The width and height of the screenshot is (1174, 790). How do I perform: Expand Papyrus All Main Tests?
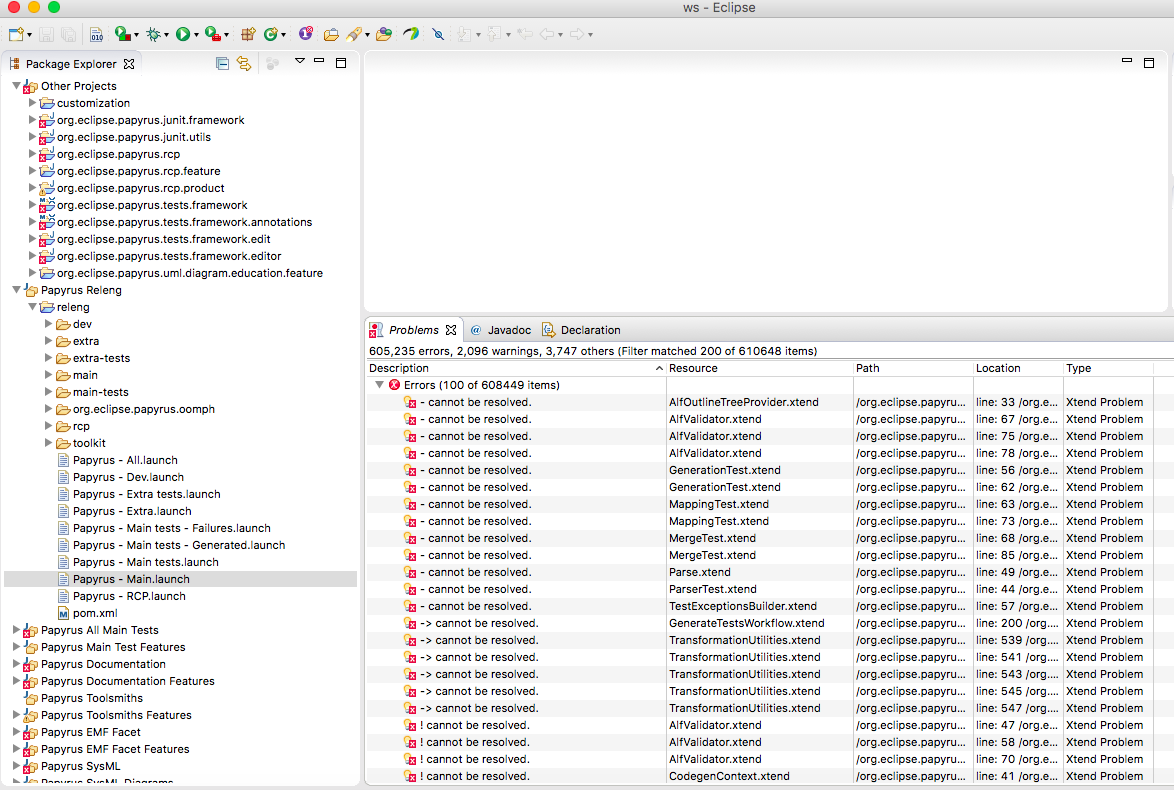pos(16,630)
